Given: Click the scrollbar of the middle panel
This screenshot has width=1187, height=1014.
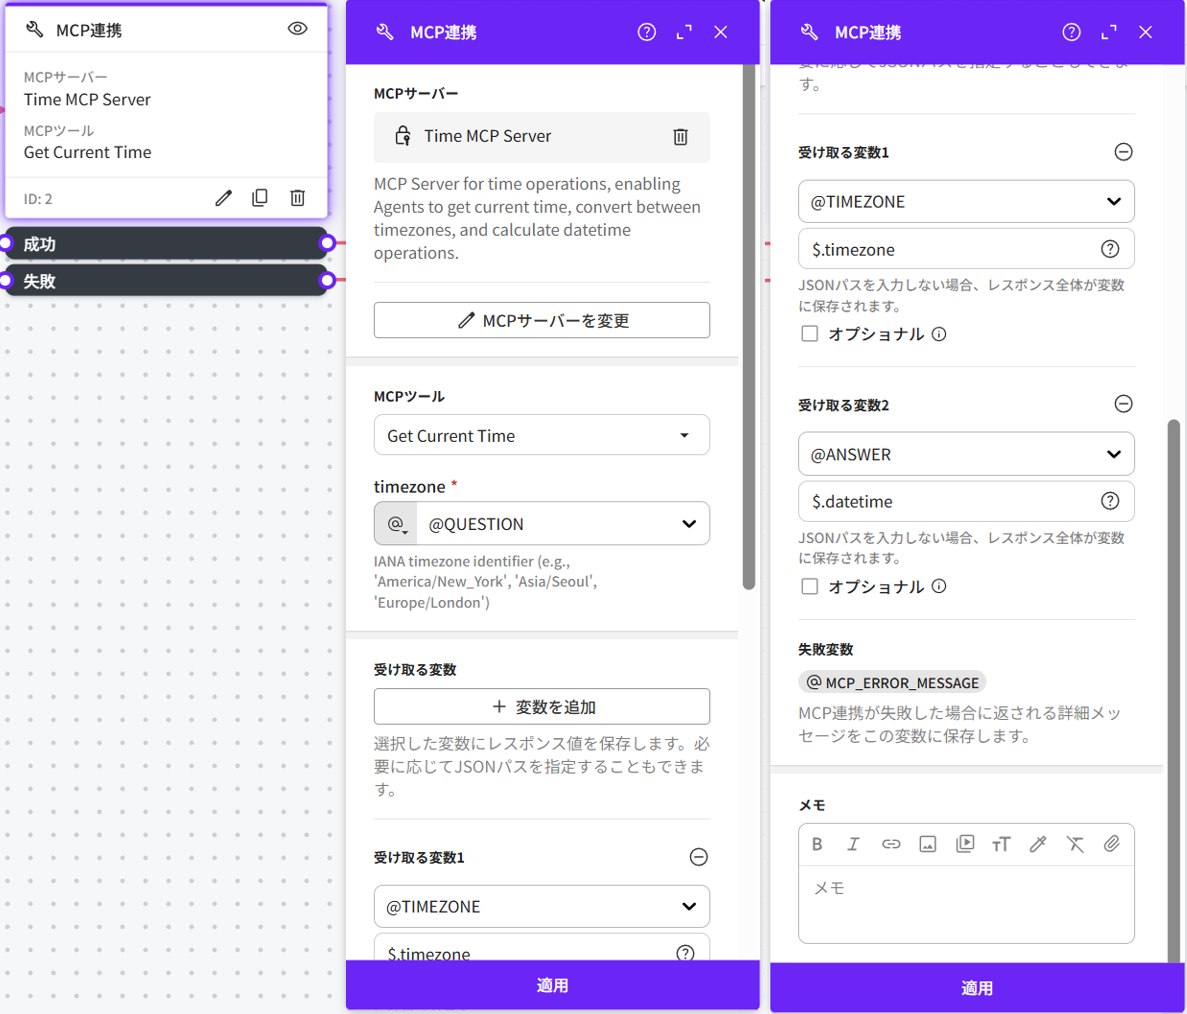Looking at the screenshot, I should (749, 330).
